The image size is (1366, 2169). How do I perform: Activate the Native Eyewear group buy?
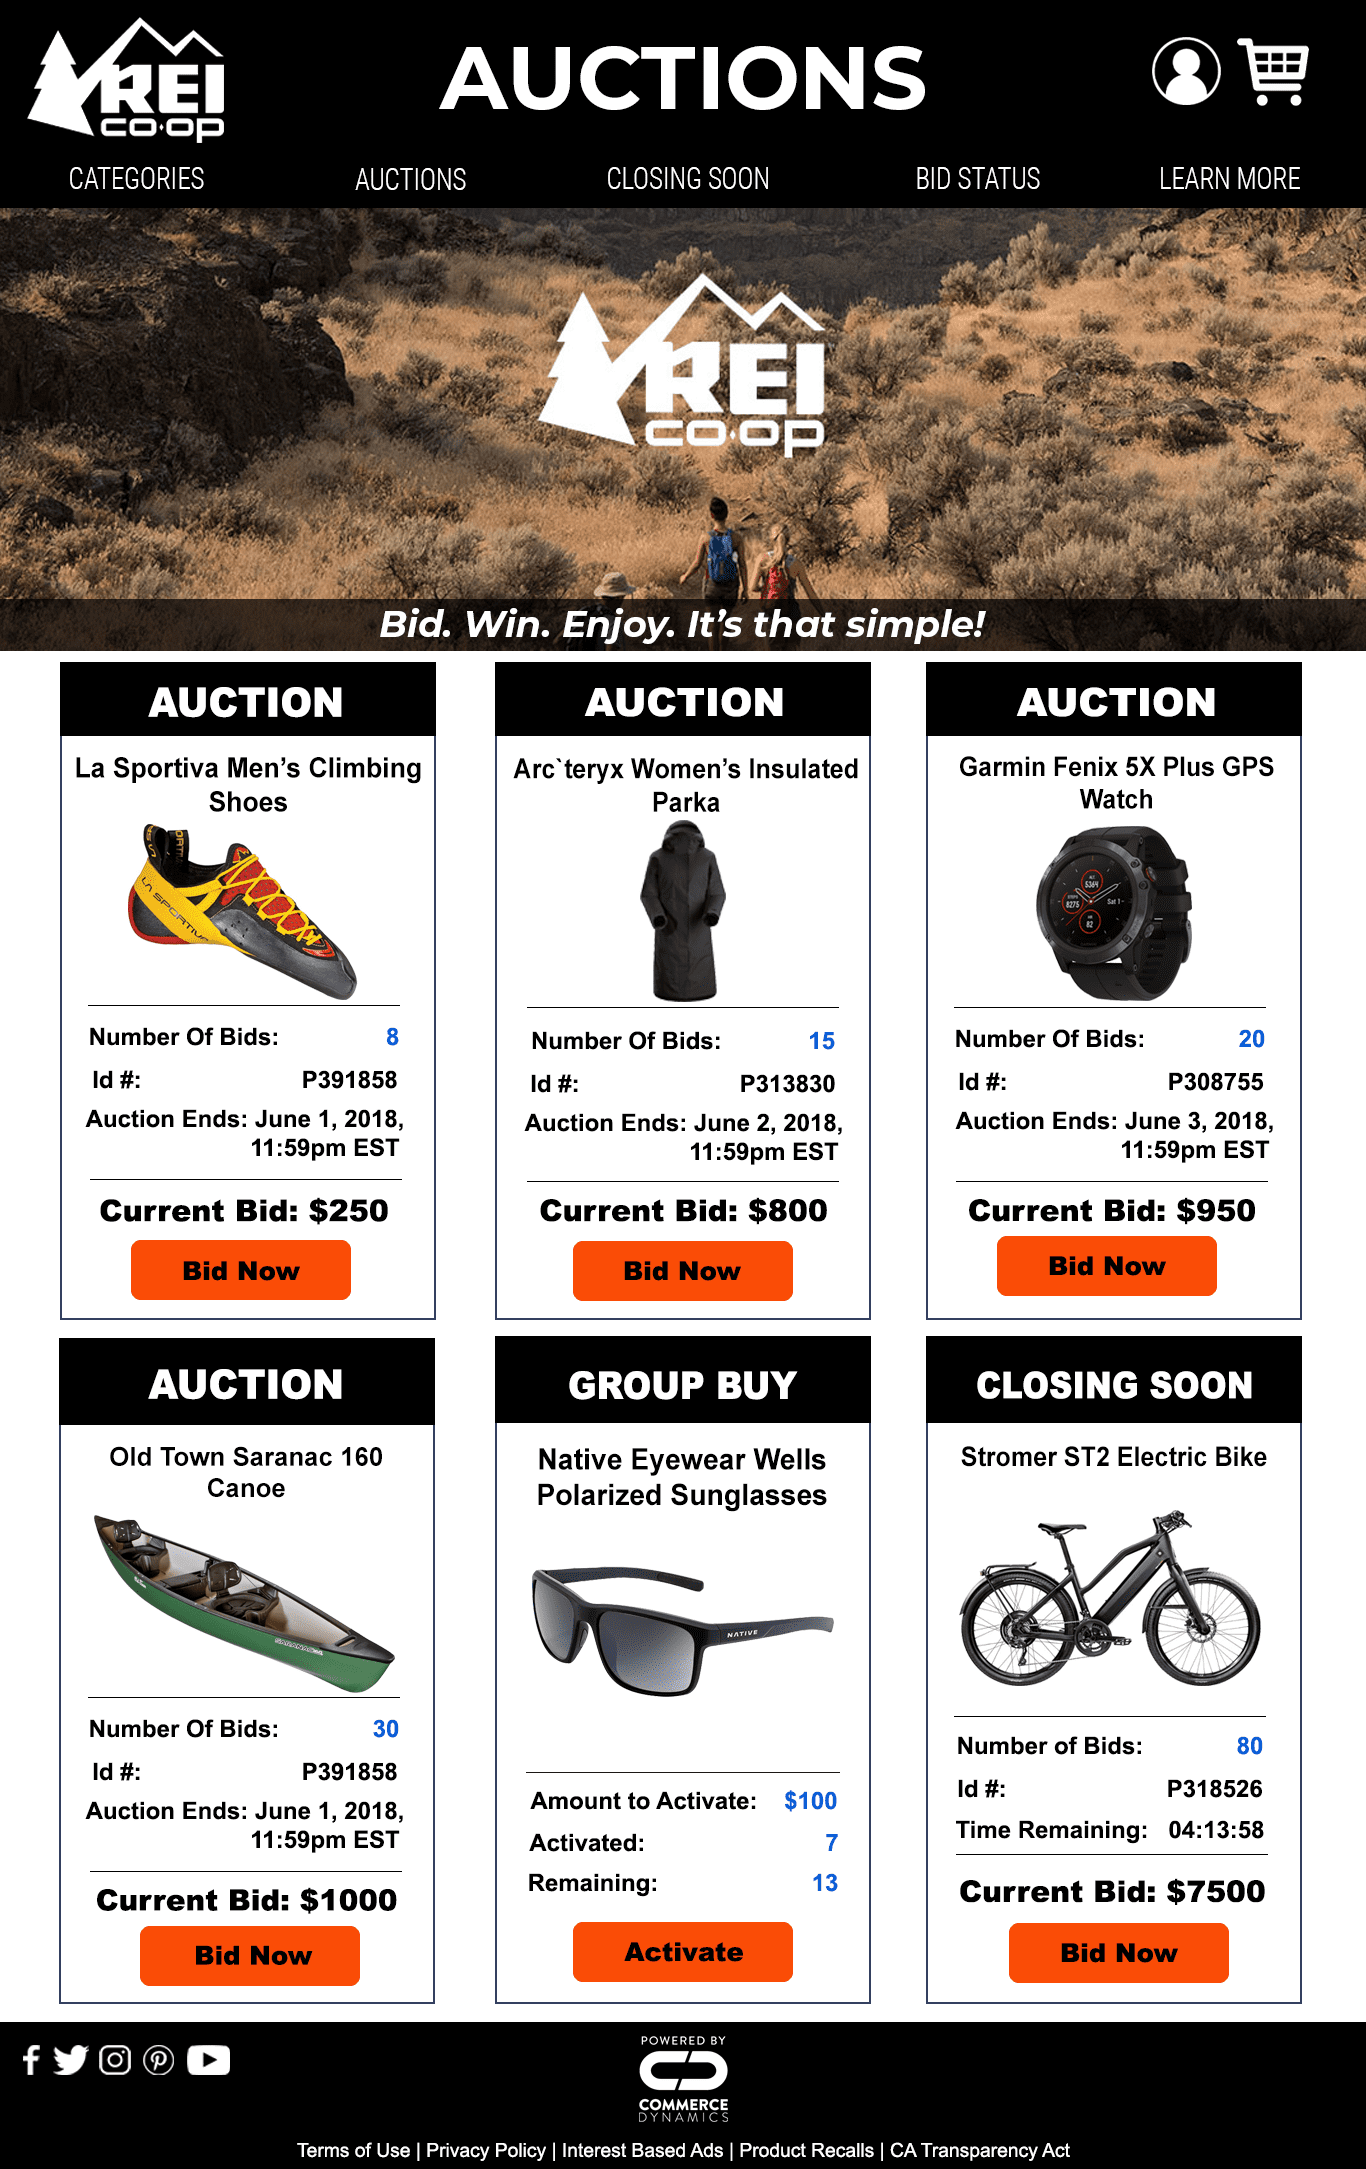[x=683, y=1952]
